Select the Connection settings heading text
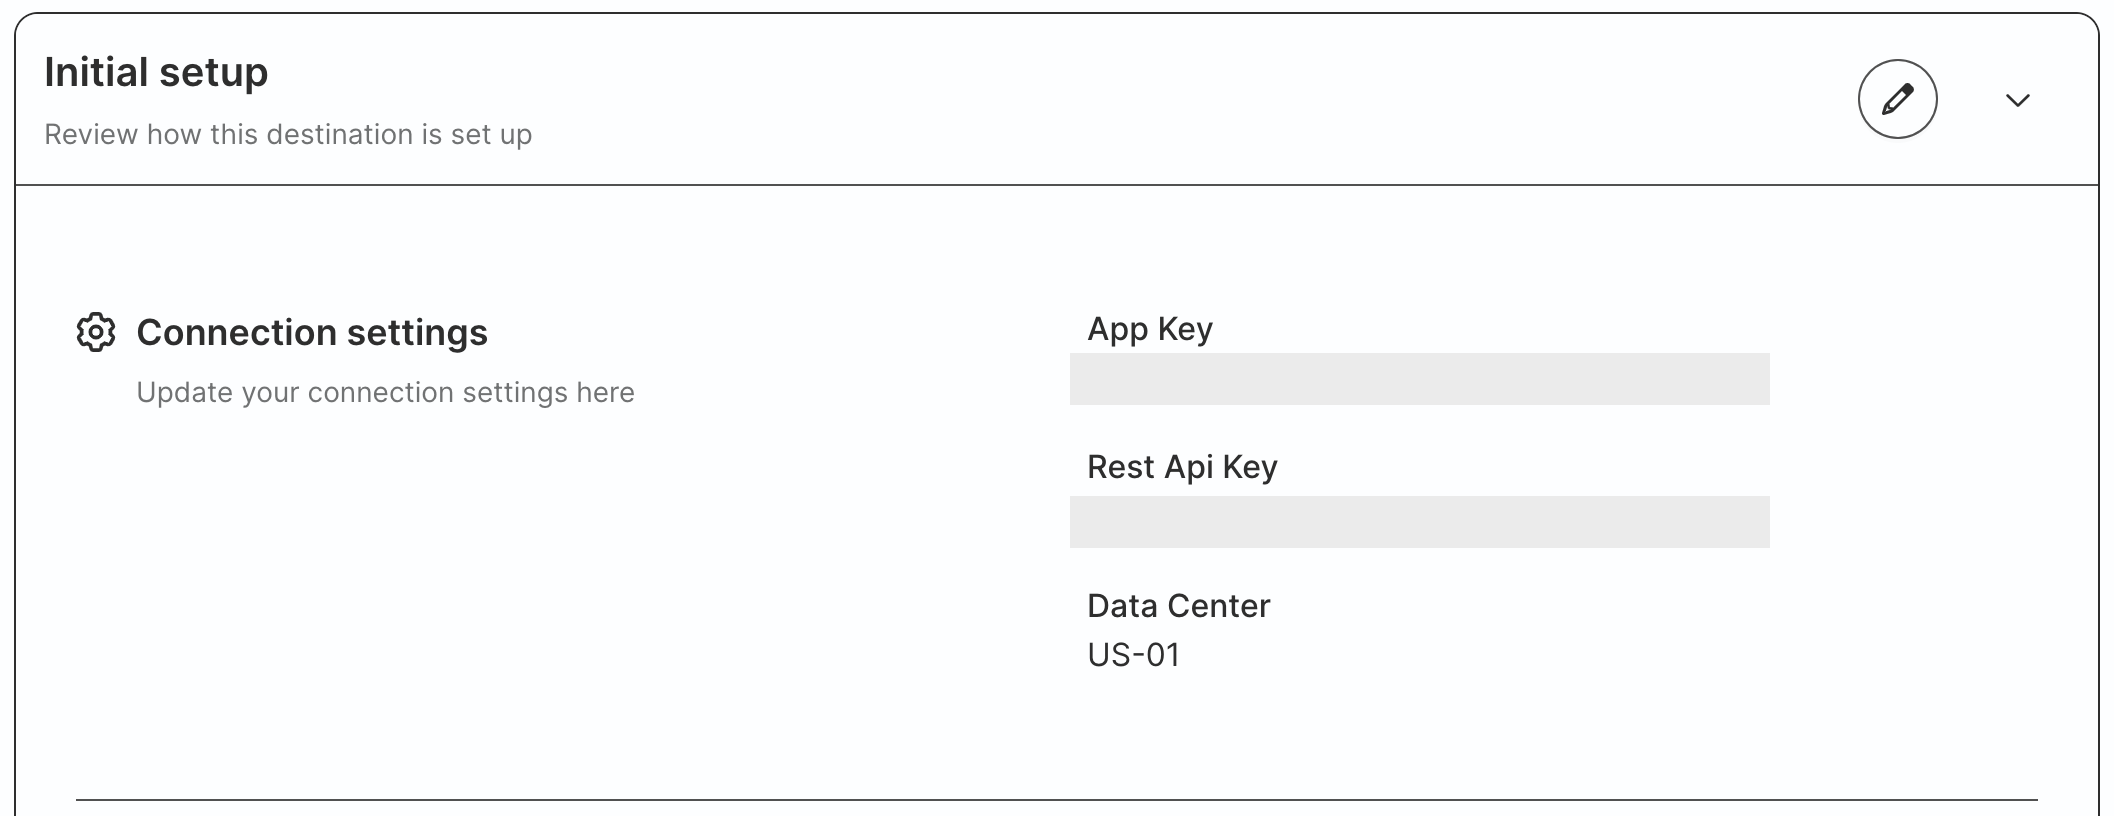 click(311, 332)
